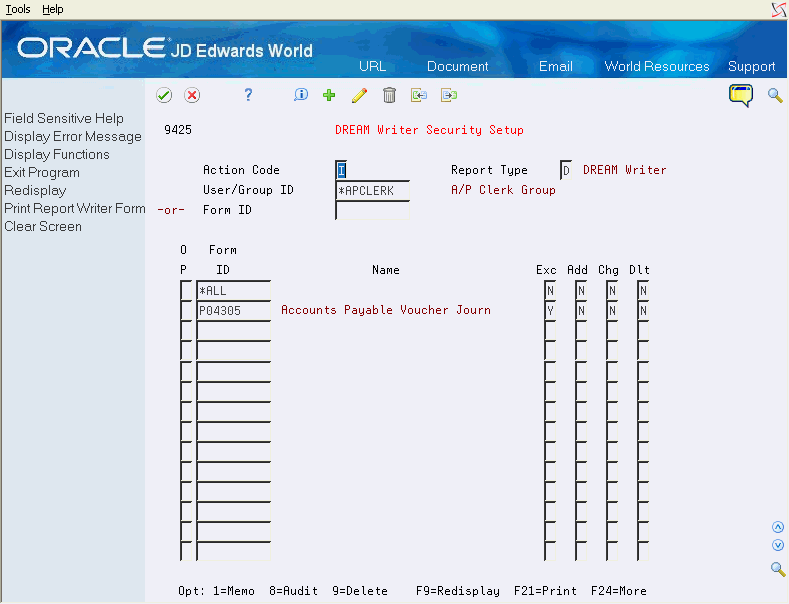Click the 'A/P Clerk Group' description text
Viewport: 789px width, 604px height.
pos(503,190)
